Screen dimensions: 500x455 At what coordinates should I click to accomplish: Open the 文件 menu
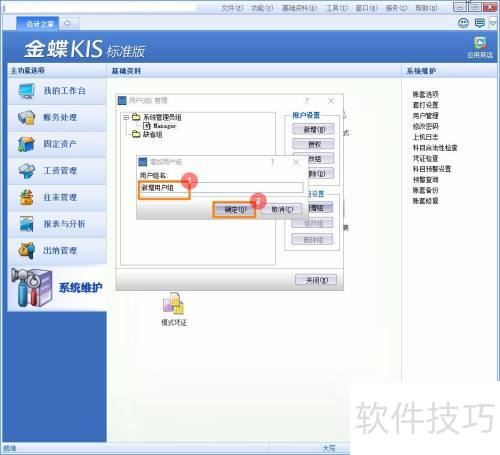point(232,8)
